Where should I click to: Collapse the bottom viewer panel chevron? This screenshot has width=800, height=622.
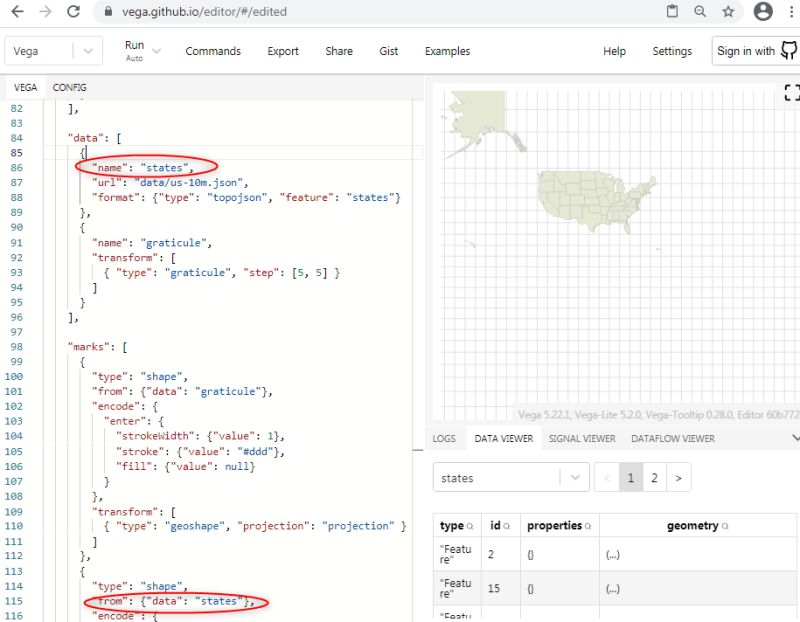tap(795, 438)
